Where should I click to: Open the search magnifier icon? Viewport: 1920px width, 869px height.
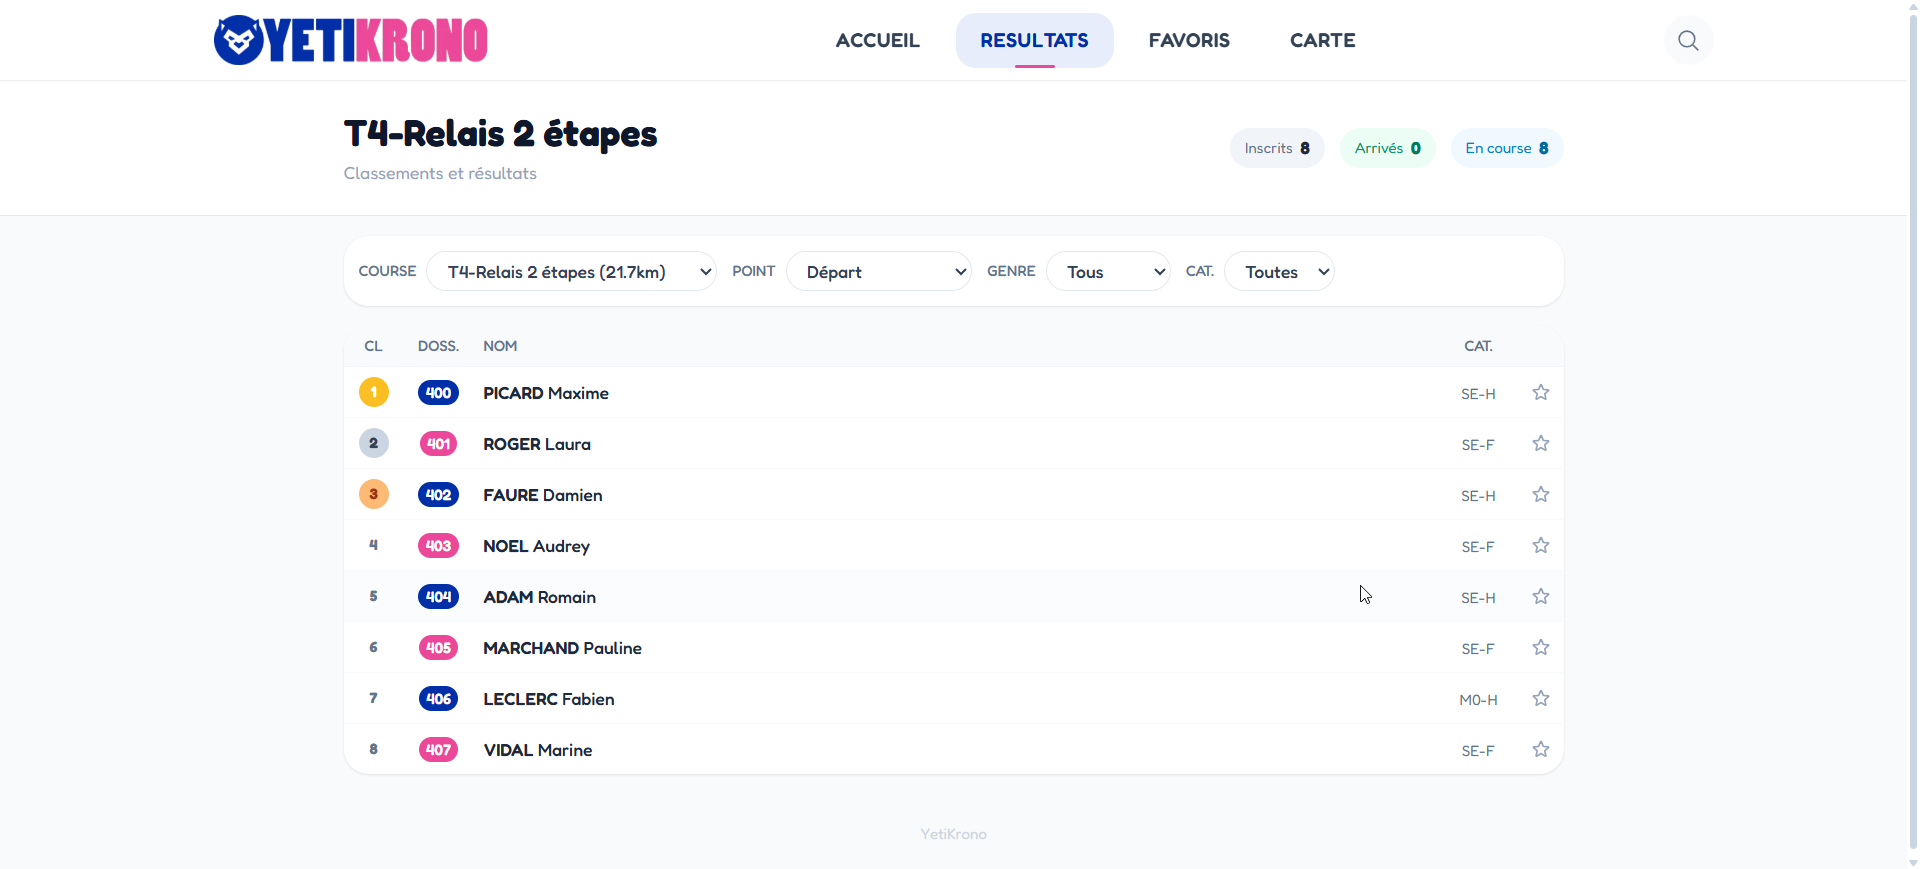click(1688, 41)
